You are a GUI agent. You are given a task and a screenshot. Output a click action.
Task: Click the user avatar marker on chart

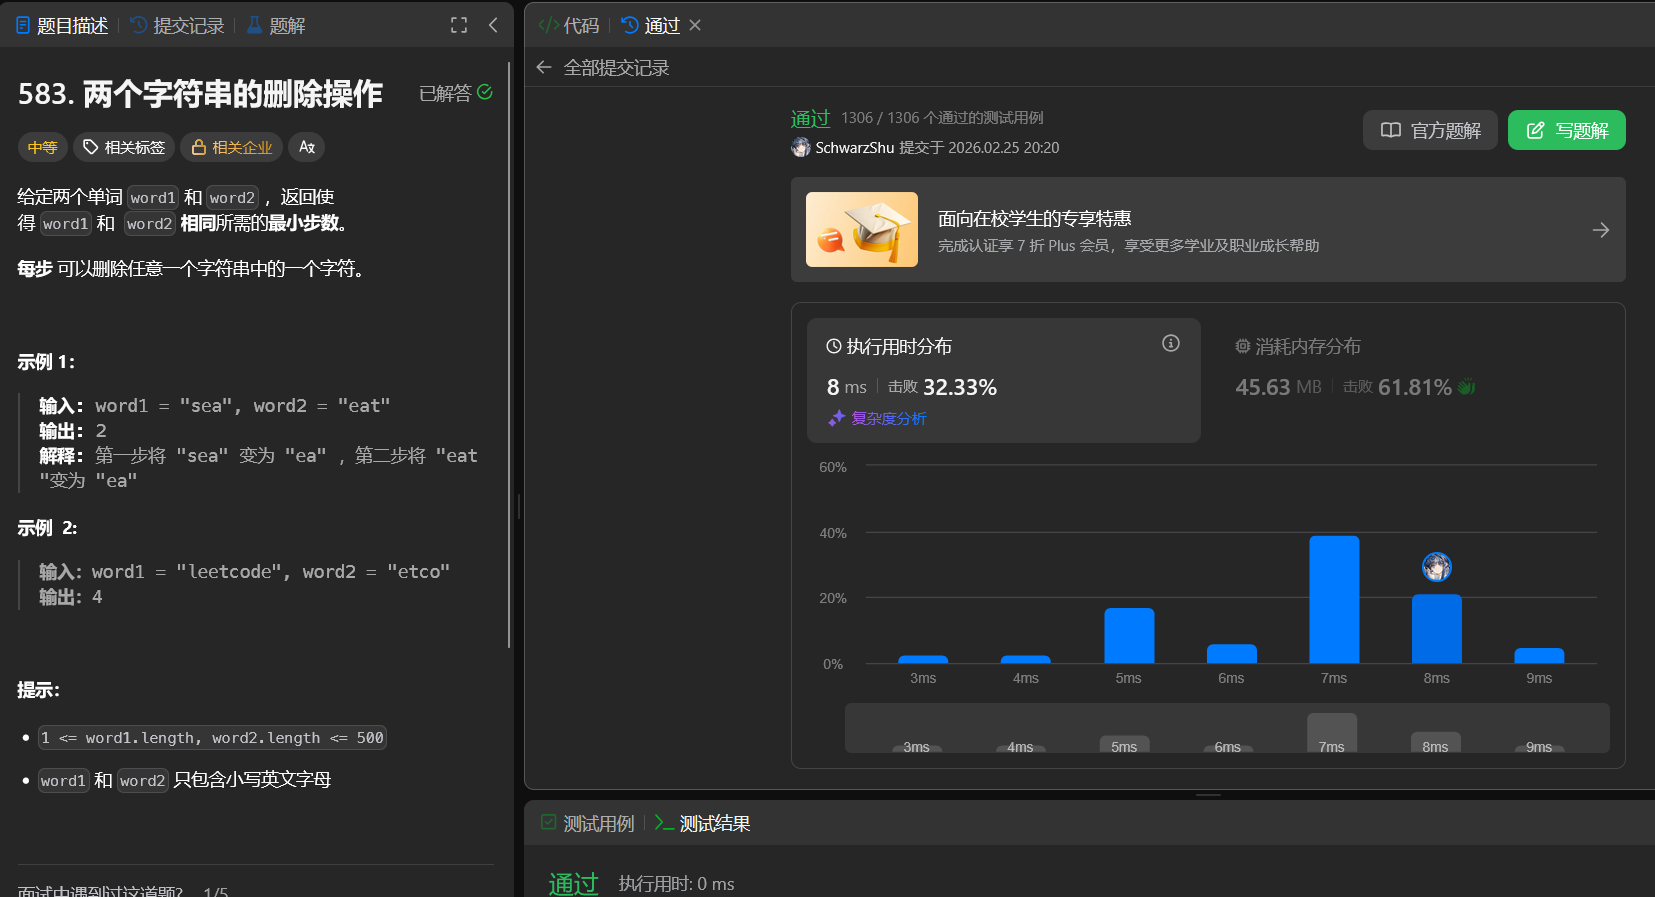[x=1436, y=567]
